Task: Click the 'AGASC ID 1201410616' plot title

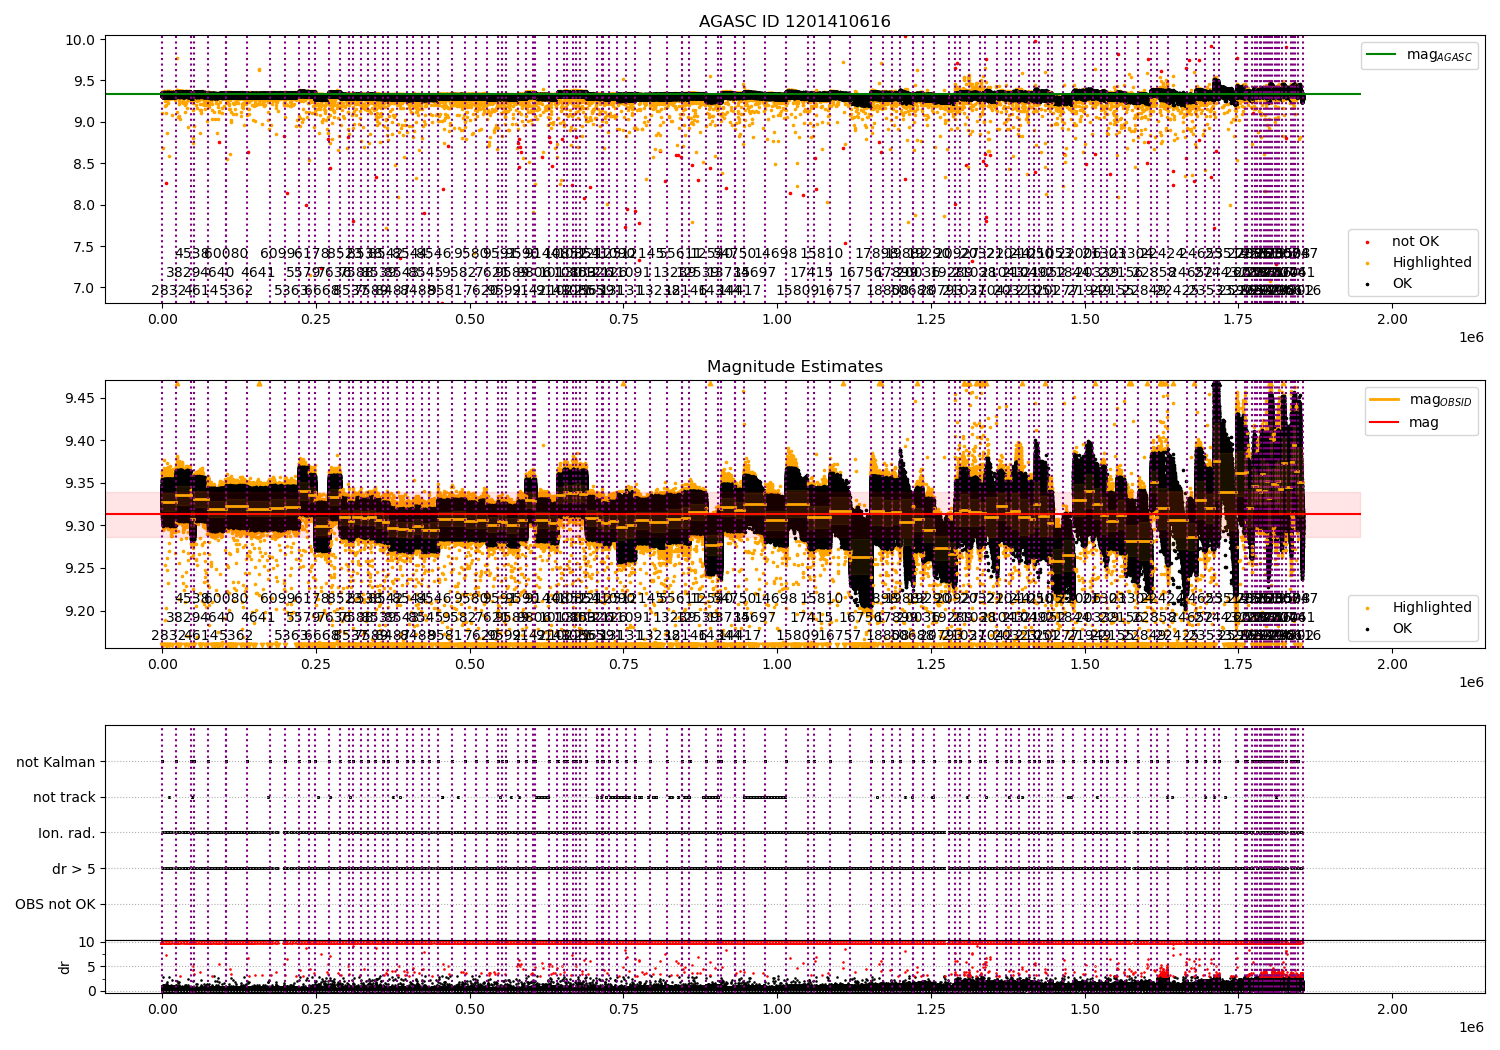Action: [x=794, y=21]
